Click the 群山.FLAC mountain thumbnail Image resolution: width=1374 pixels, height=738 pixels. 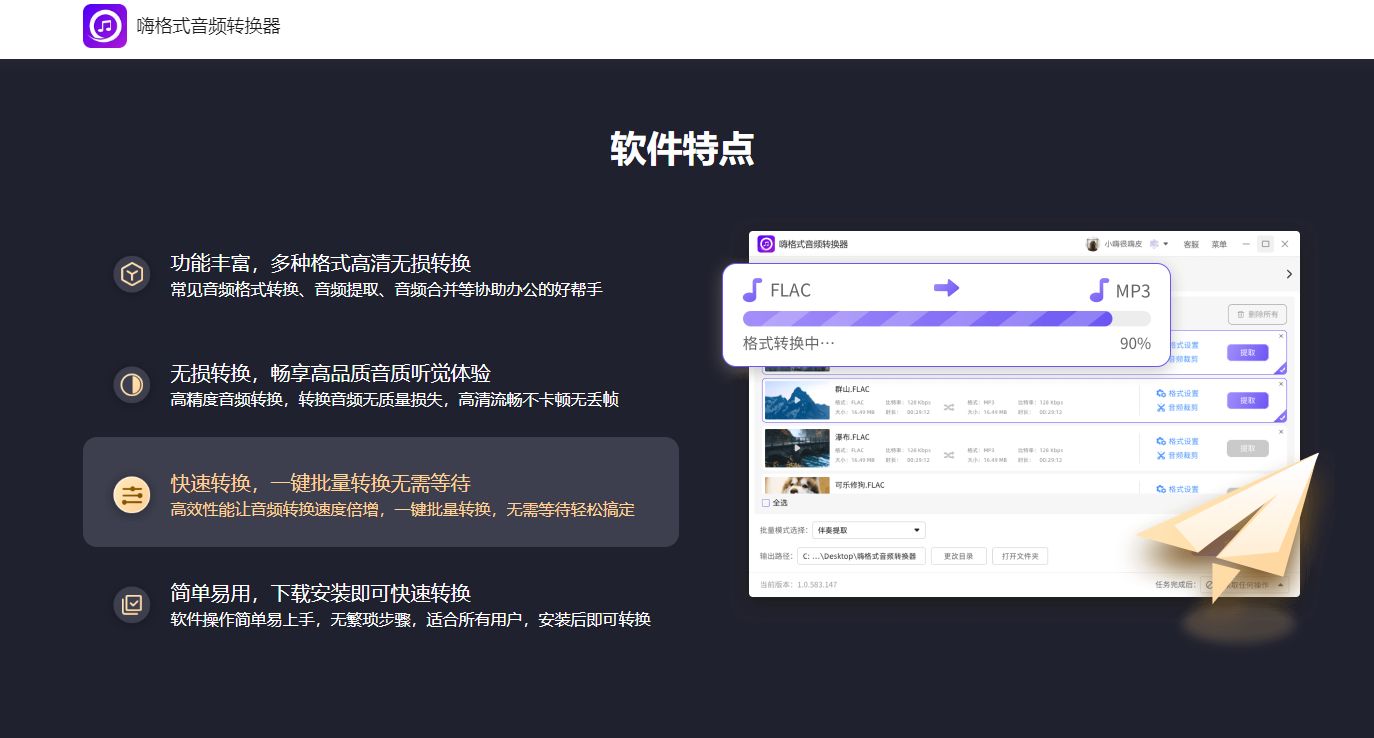pos(797,400)
